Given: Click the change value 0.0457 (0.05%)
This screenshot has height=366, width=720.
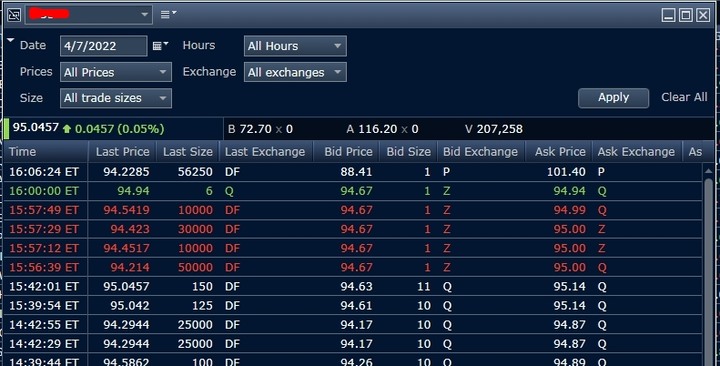Looking at the screenshot, I should 119,129.
